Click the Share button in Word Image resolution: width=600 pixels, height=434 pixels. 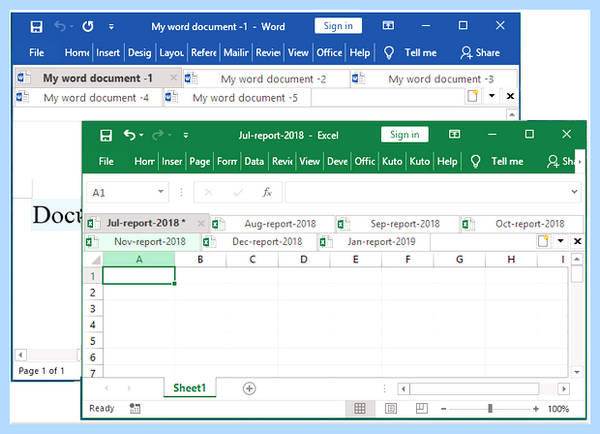(x=480, y=52)
